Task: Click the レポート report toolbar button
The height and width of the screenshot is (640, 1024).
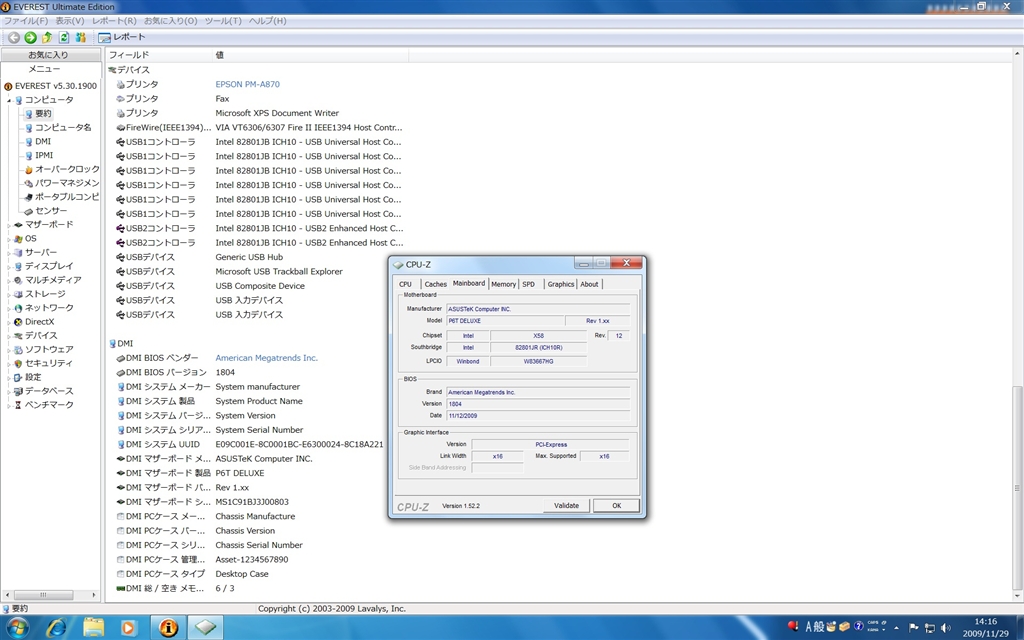Action: (121, 37)
